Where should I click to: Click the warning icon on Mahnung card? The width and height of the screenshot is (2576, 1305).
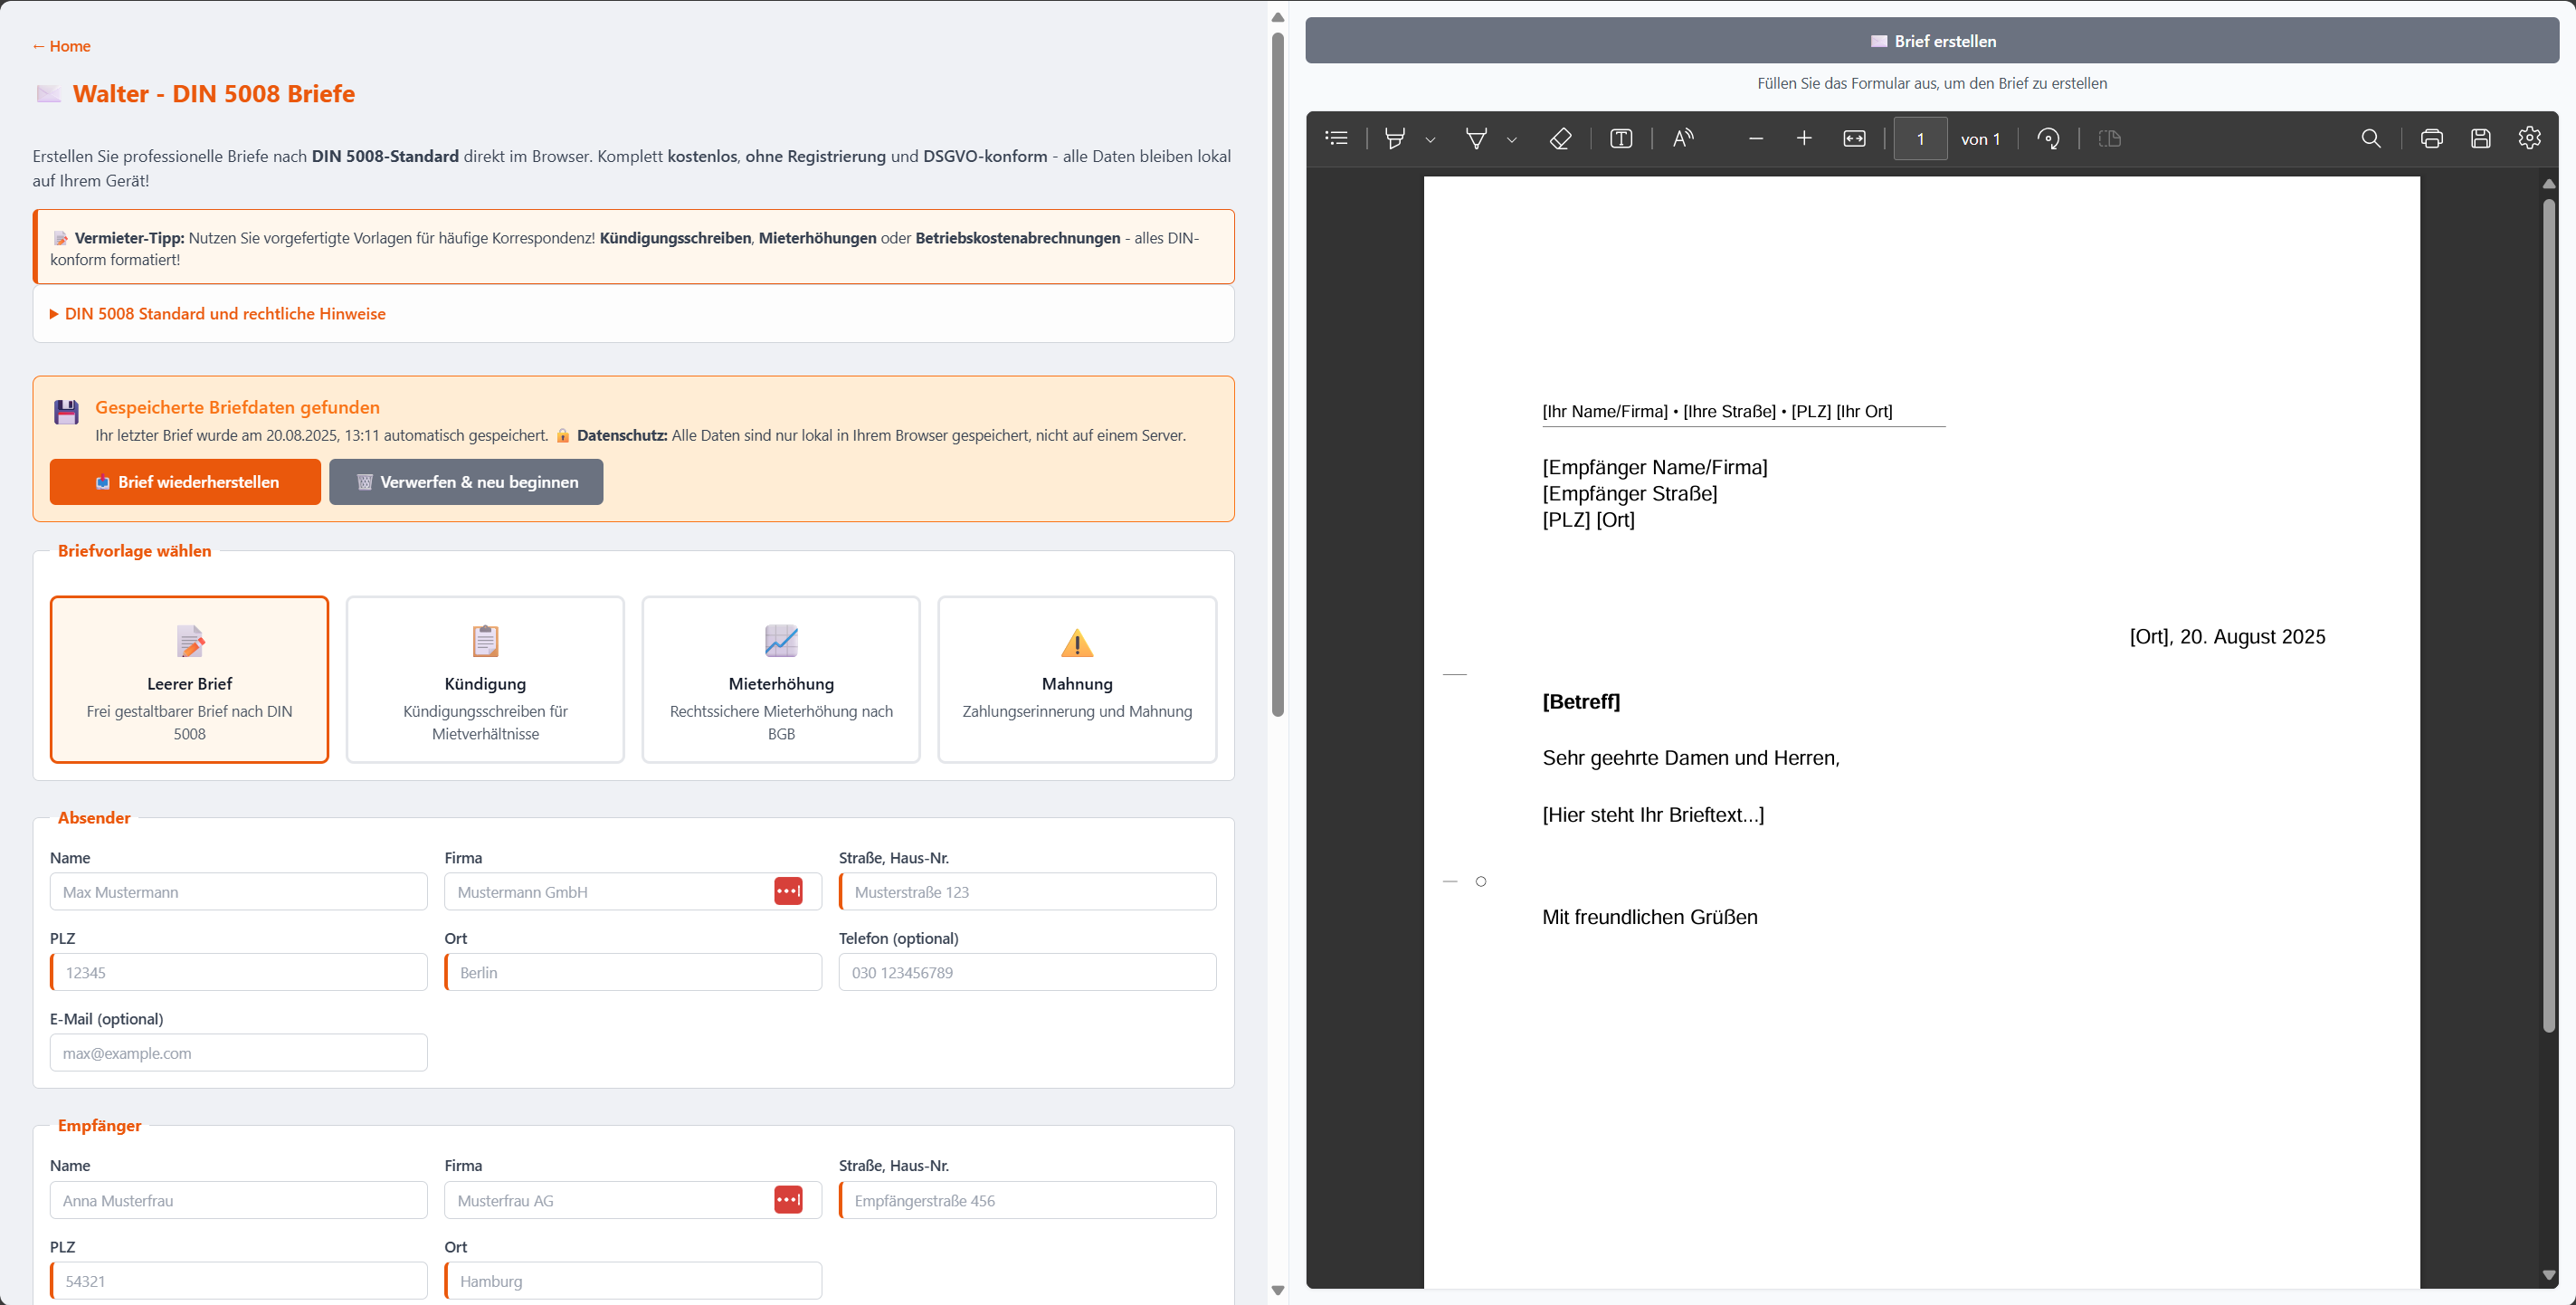point(1077,642)
